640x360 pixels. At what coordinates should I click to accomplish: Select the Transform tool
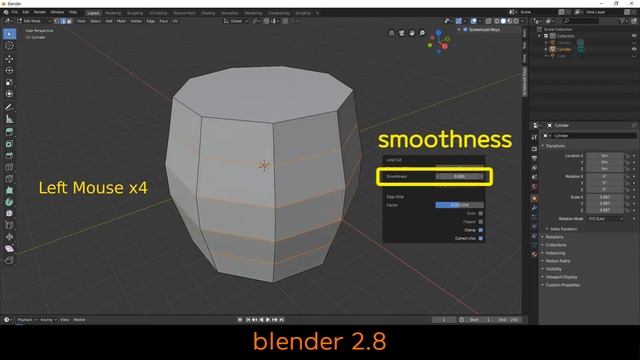click(9, 94)
